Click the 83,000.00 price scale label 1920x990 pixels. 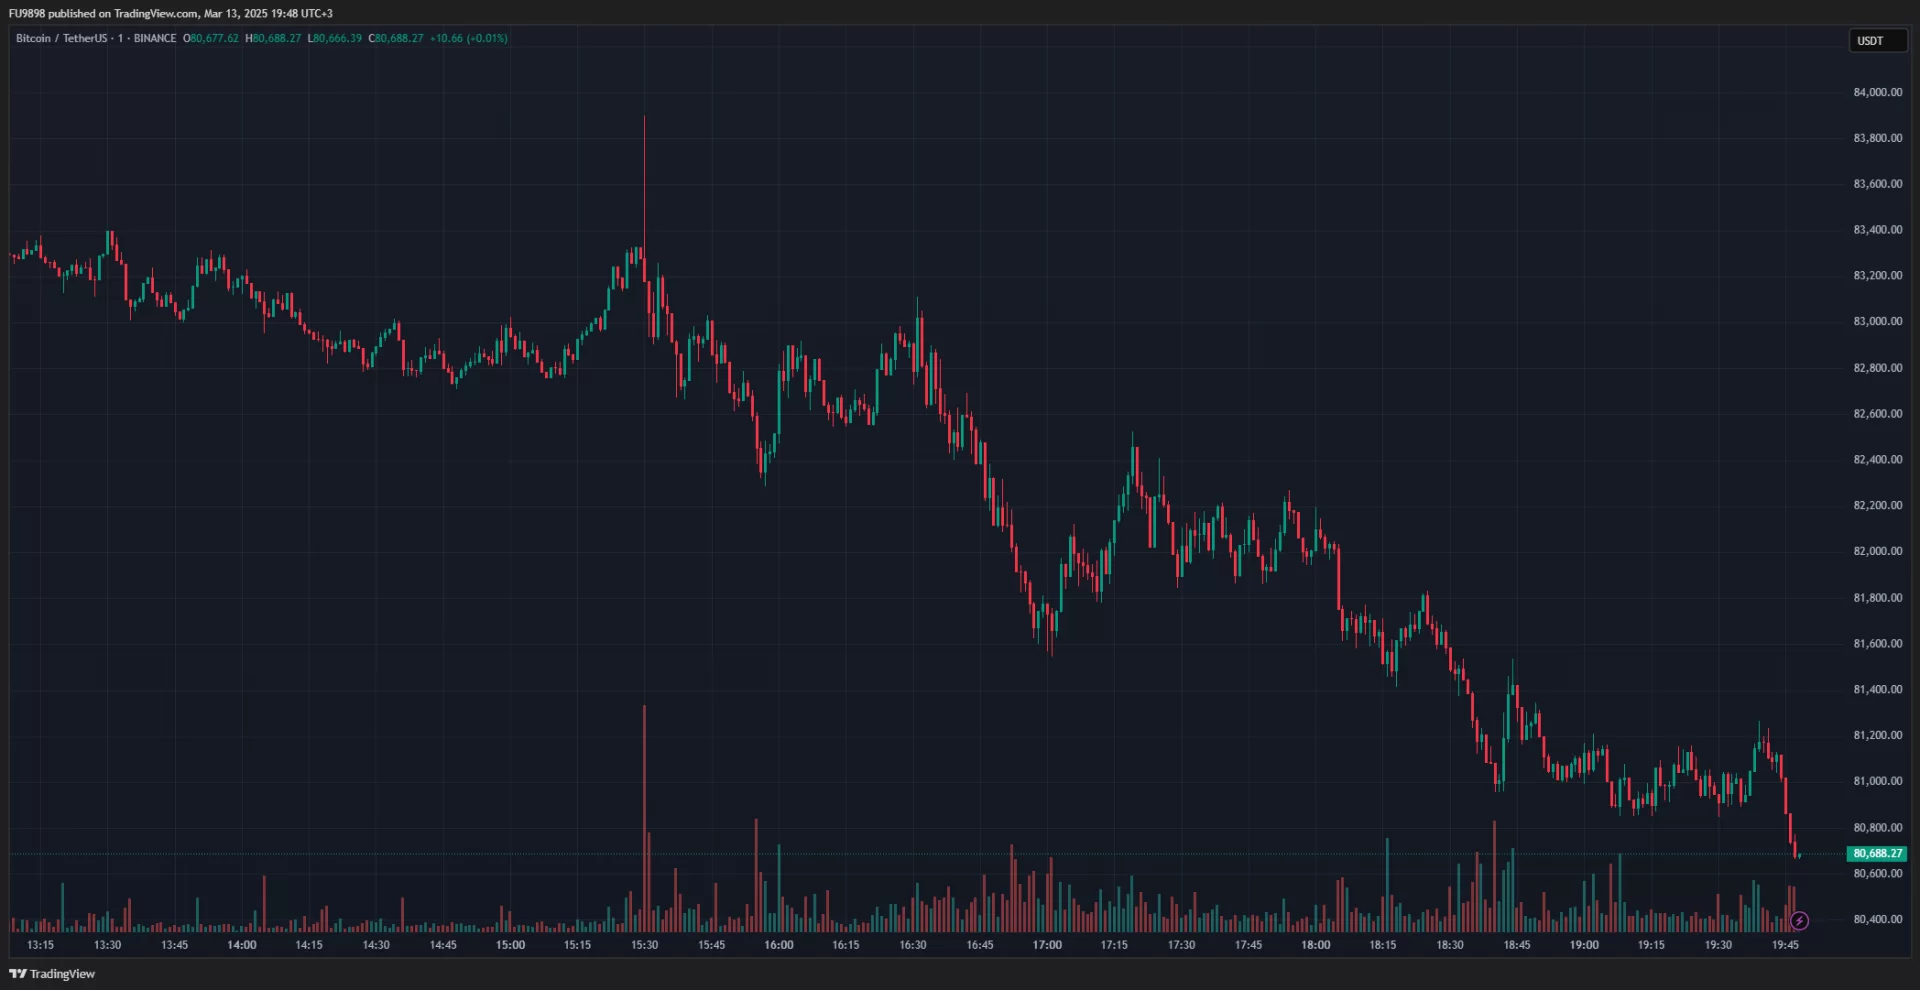pyautogui.click(x=1877, y=321)
